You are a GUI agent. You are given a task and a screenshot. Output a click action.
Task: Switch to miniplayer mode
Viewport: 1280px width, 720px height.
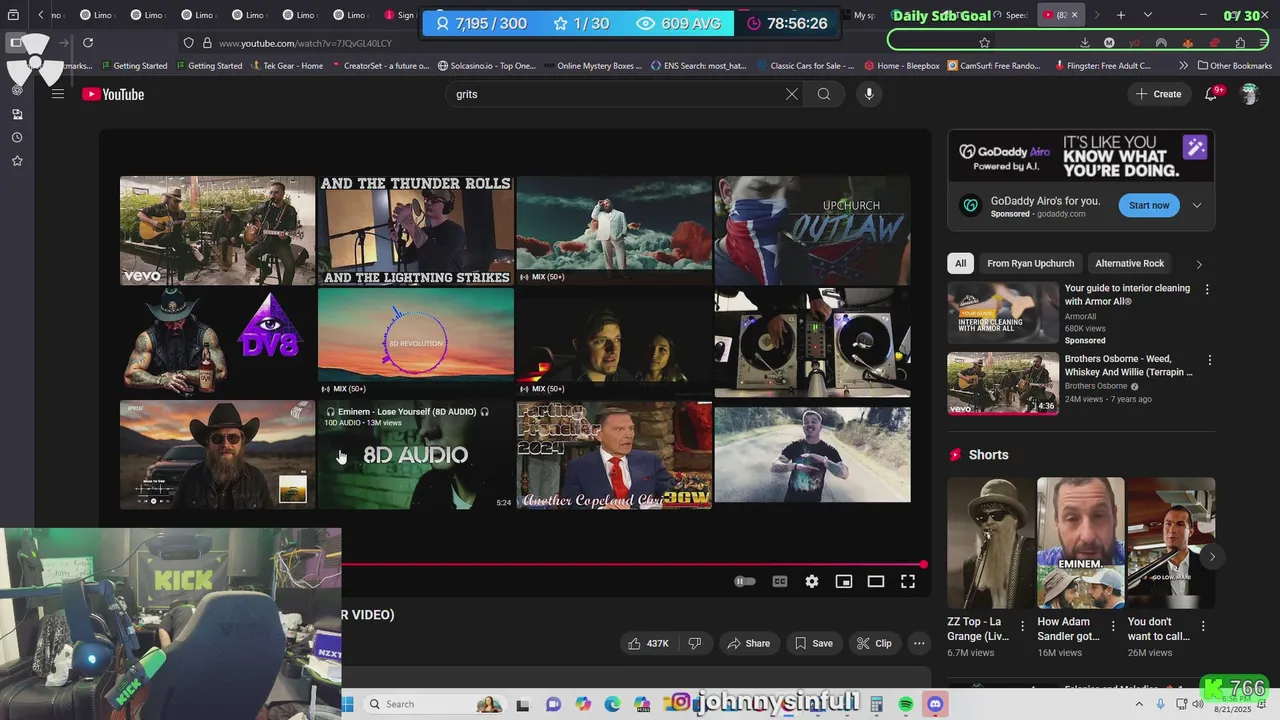point(844,581)
